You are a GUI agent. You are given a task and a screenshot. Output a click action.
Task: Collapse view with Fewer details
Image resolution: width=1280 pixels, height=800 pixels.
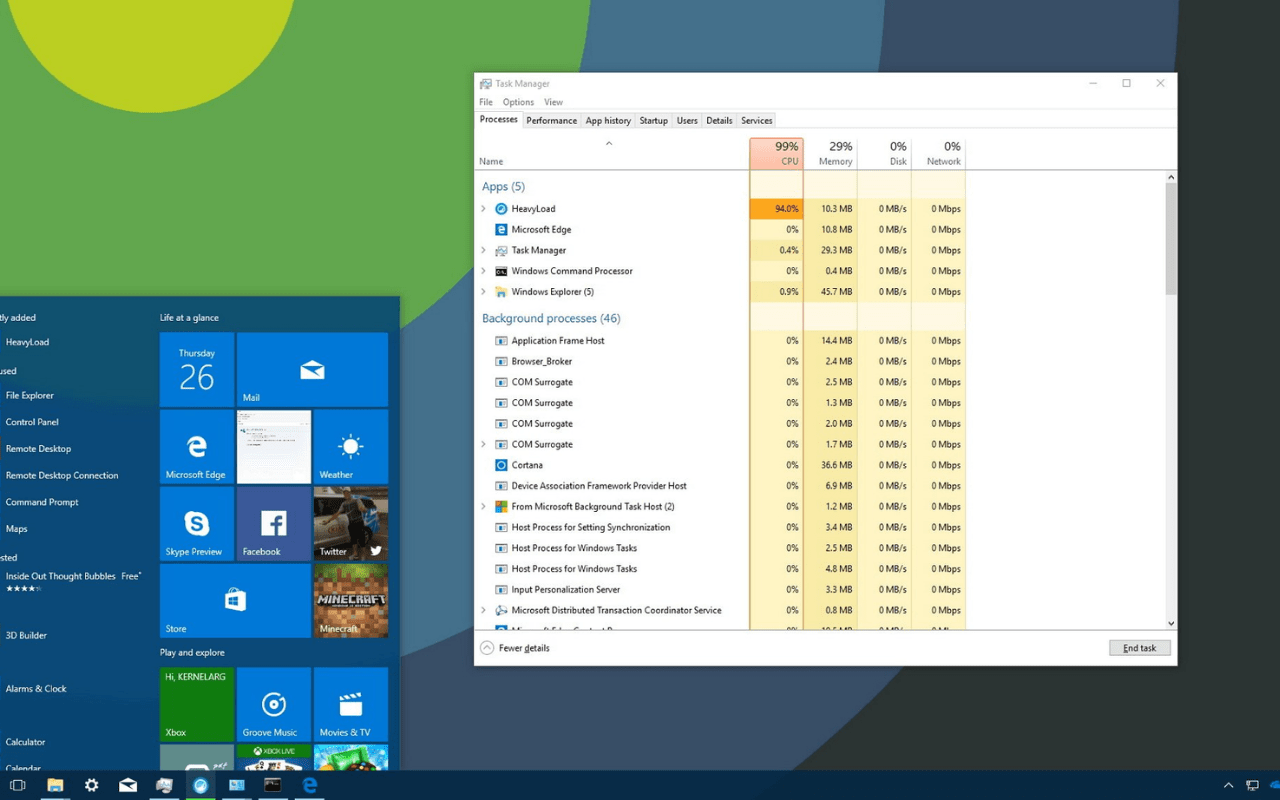[515, 648]
